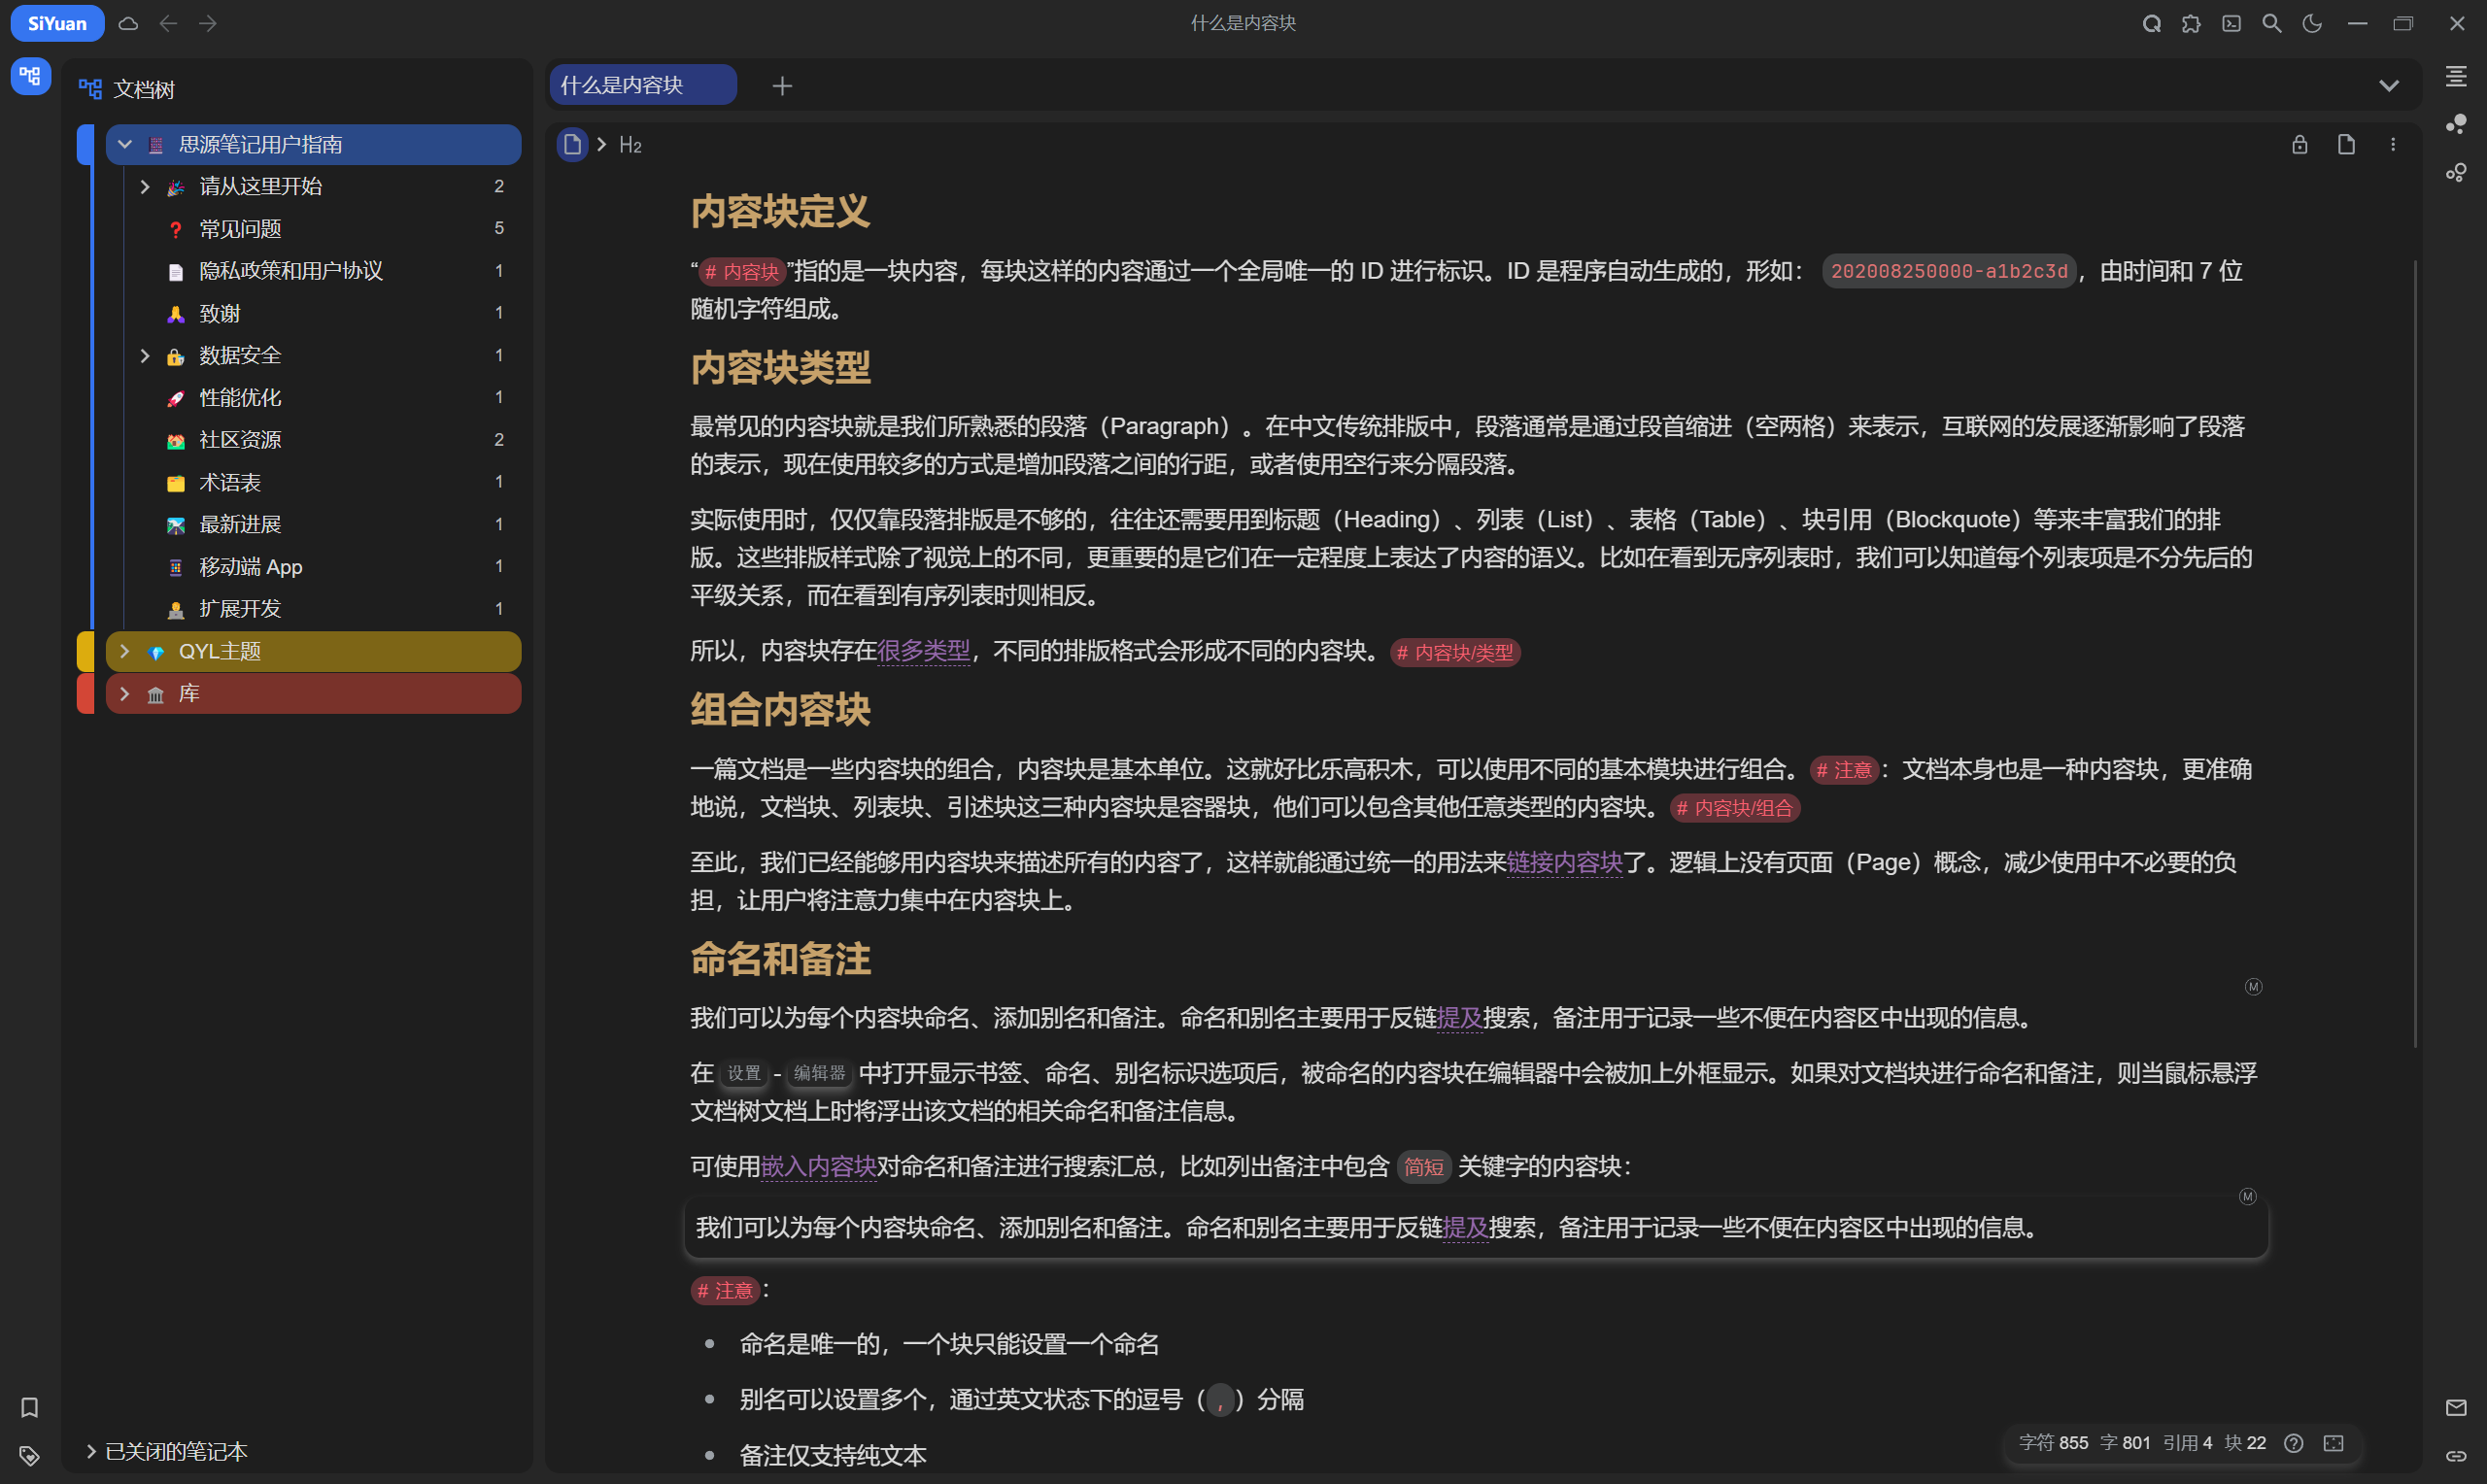2487x1484 pixels.
Task: Toggle the inbox panel at bottom right
Action: coord(2457,1408)
